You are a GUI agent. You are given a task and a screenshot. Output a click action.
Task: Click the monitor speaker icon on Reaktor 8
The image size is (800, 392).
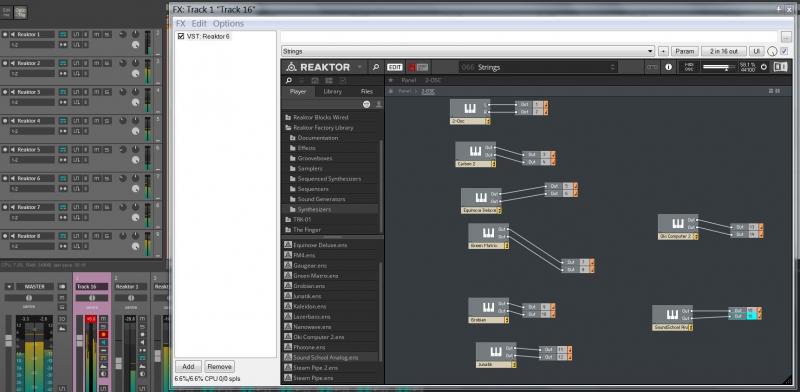point(13,236)
